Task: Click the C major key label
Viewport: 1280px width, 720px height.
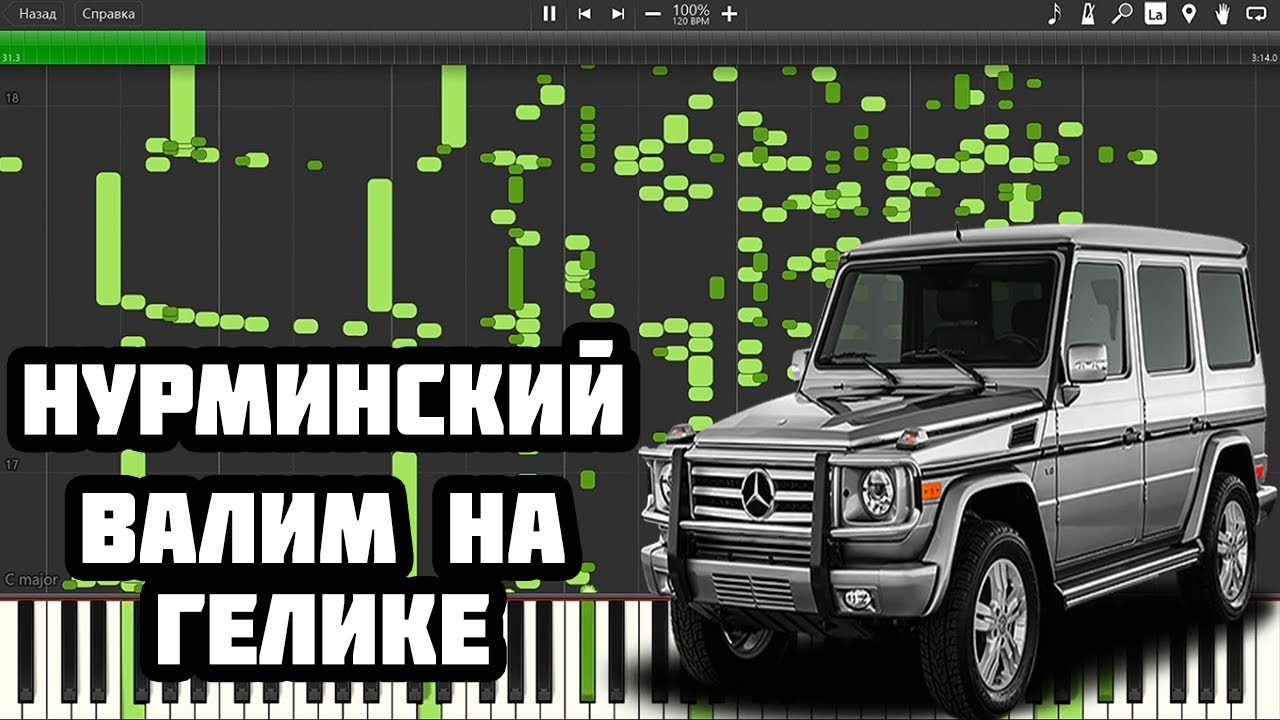Action: coord(29,580)
